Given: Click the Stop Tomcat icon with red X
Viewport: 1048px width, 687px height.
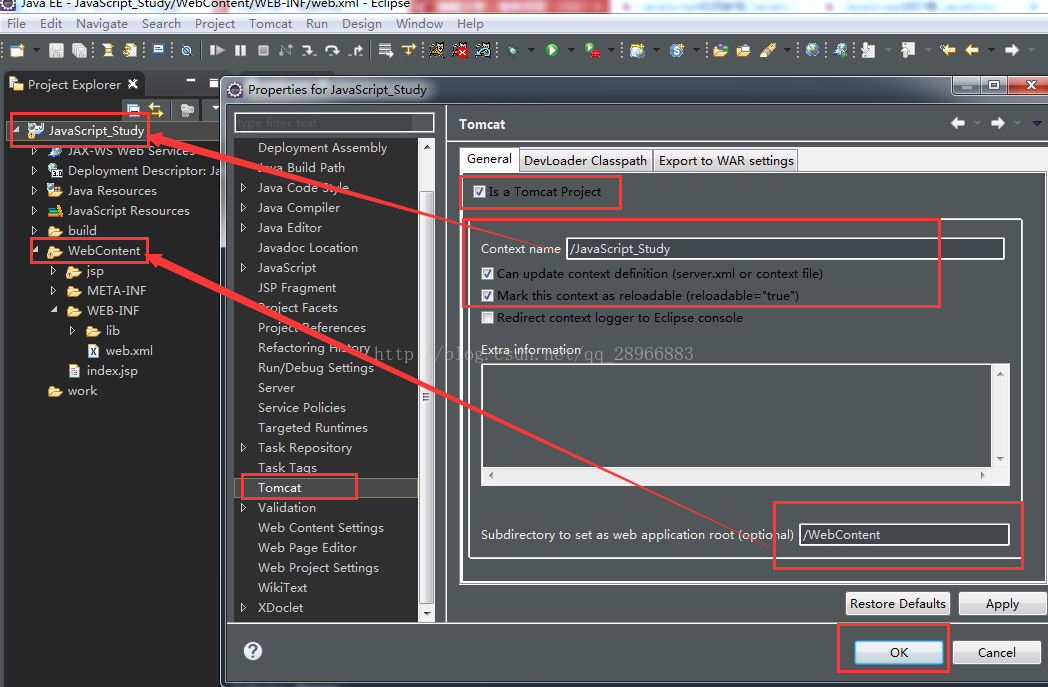Looking at the screenshot, I should click(460, 50).
